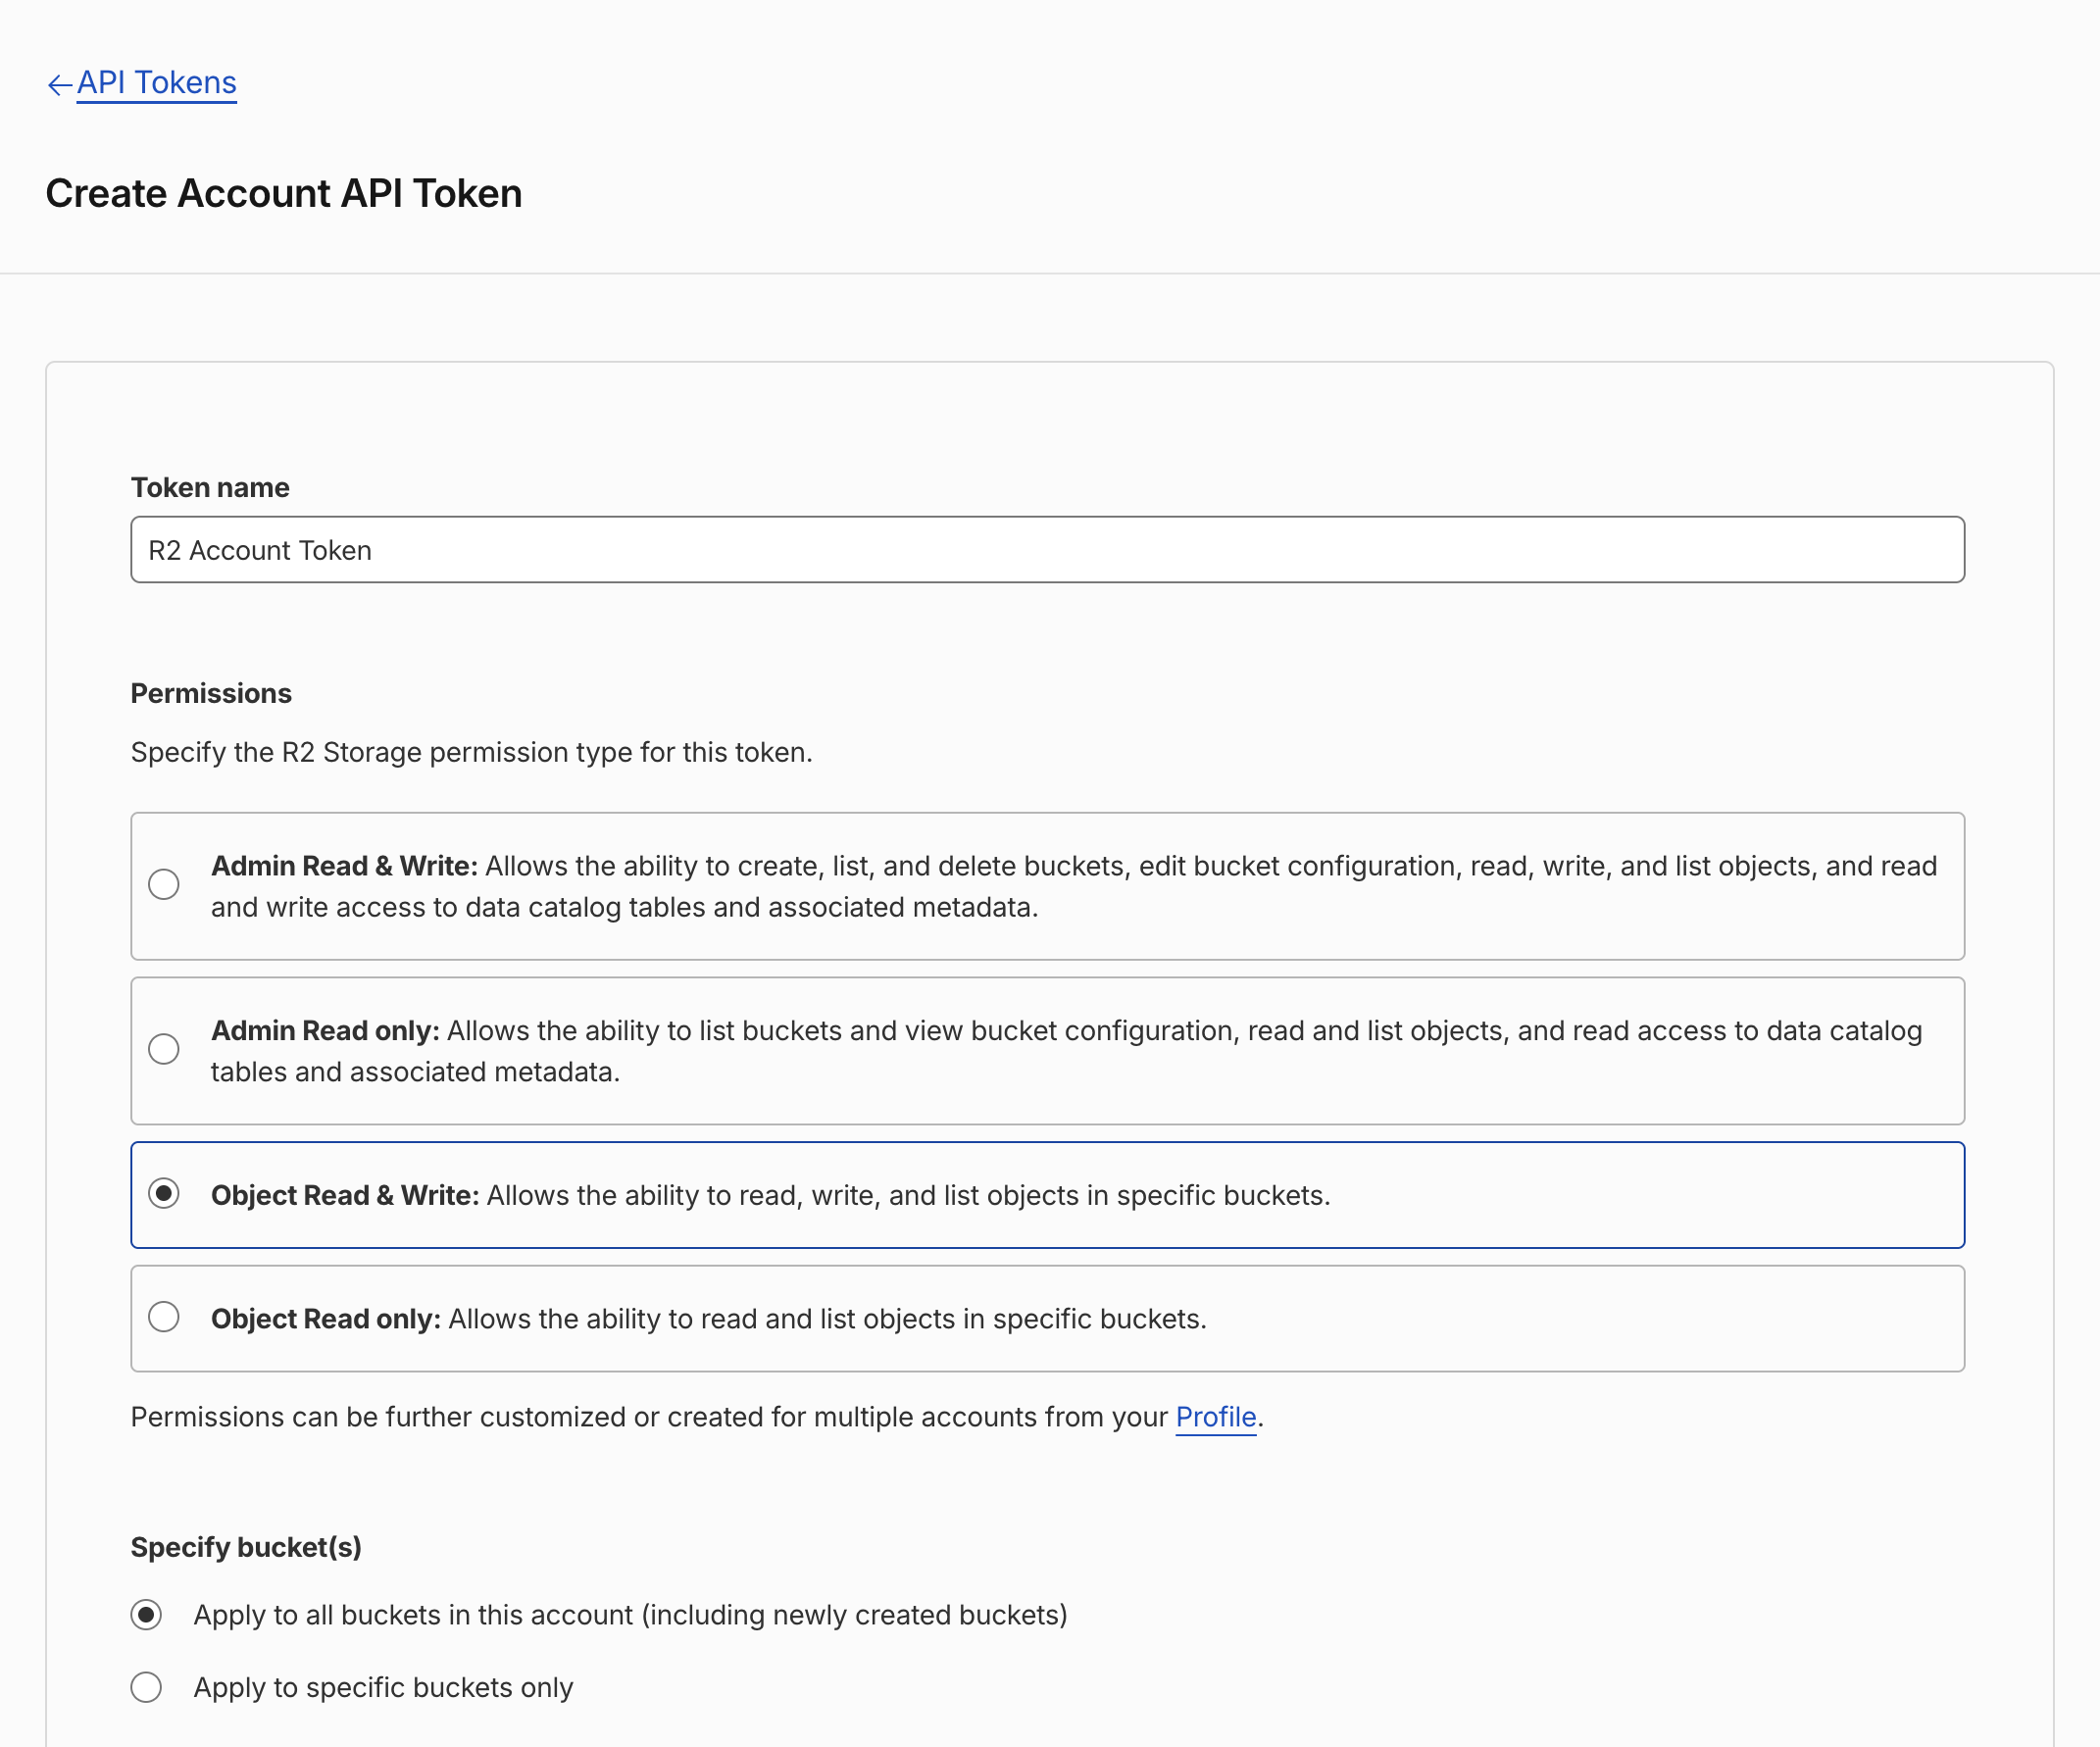Click the Permissions section label

click(211, 693)
